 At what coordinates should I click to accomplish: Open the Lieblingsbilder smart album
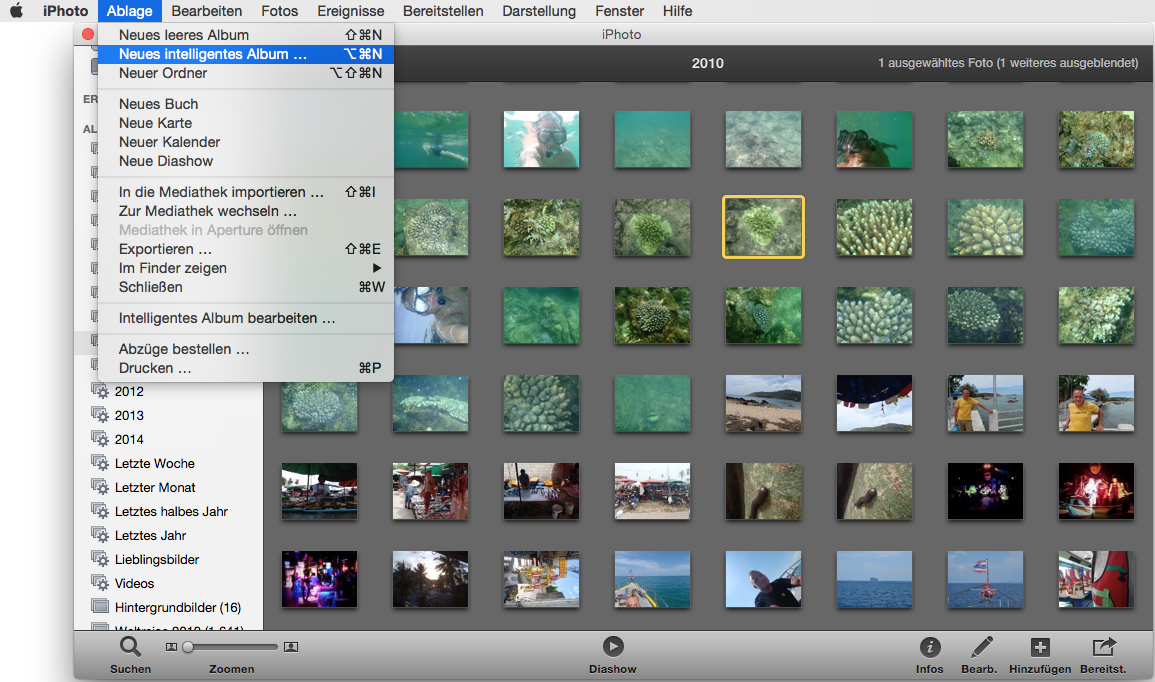click(x=156, y=559)
